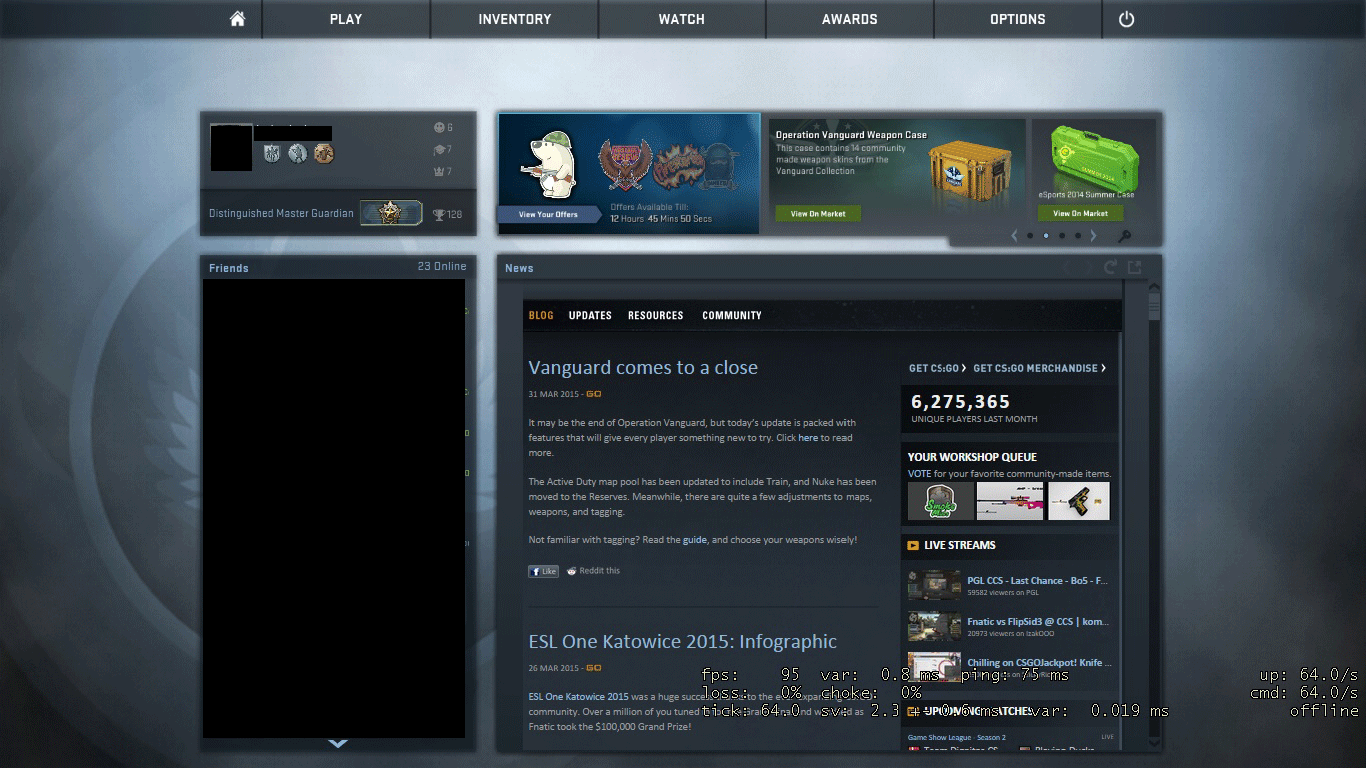Click the graduation cap teacher commendation icon
This screenshot has width=1366, height=768.
pyautogui.click(x=438, y=149)
